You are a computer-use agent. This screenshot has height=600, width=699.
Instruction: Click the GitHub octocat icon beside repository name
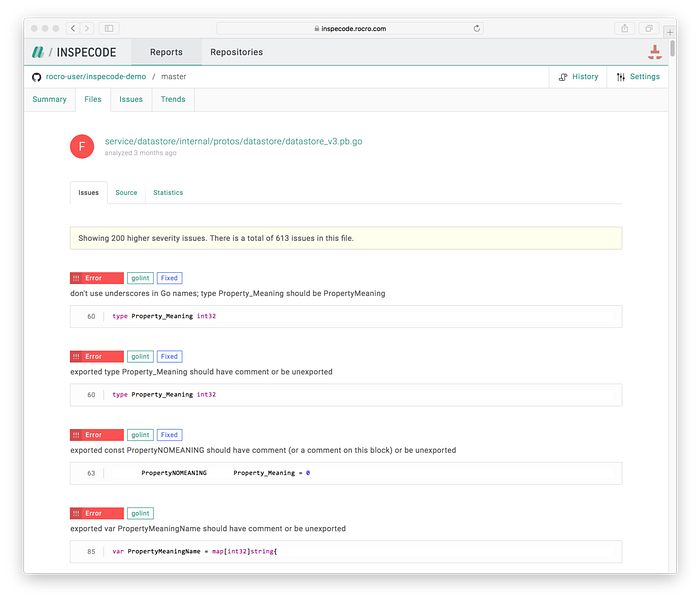coord(37,77)
